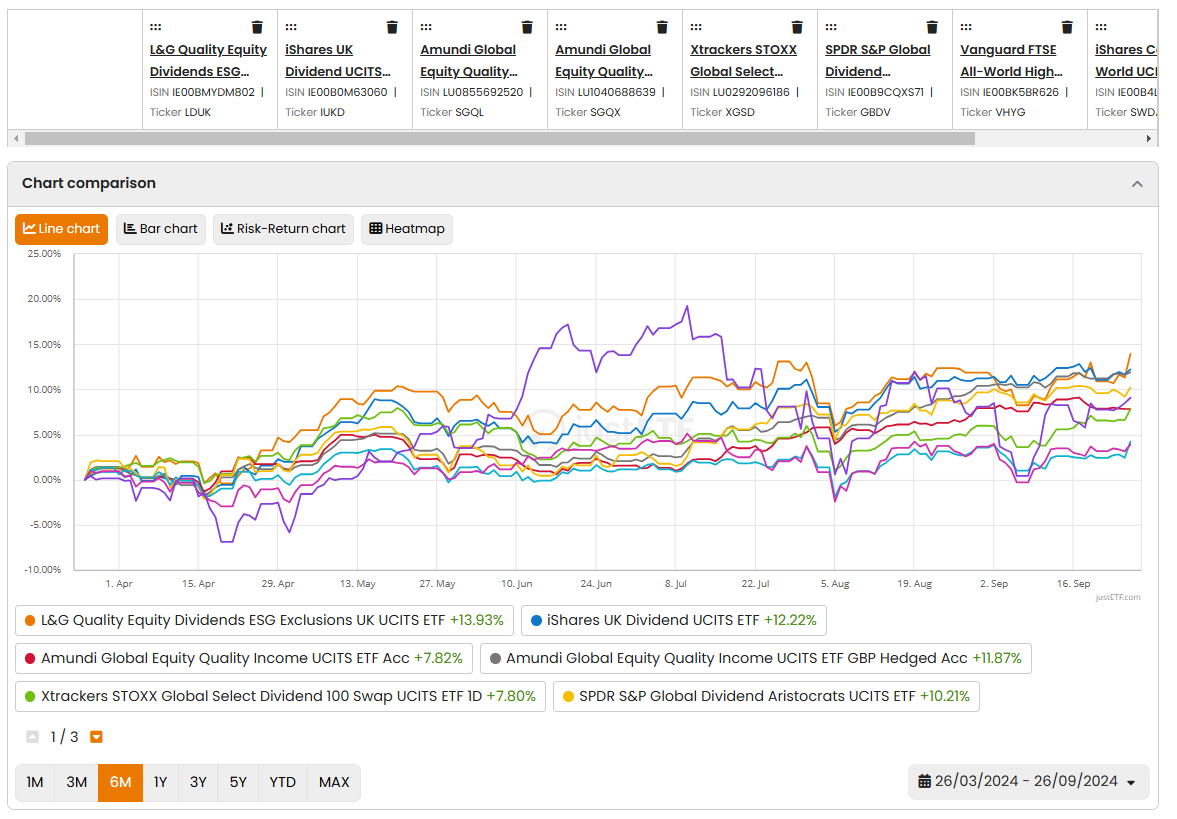Select 3Y time range
1177x819 pixels.
click(198, 782)
